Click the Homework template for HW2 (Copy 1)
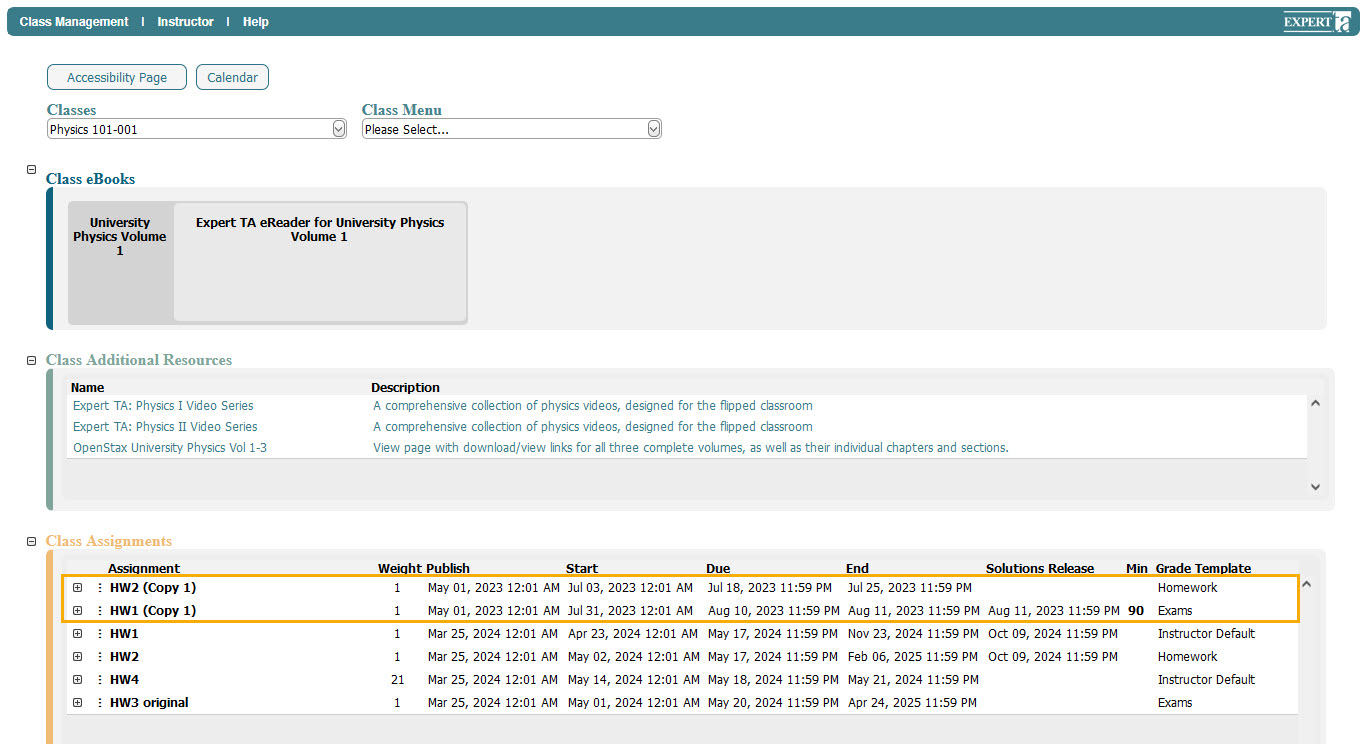 (1188, 588)
